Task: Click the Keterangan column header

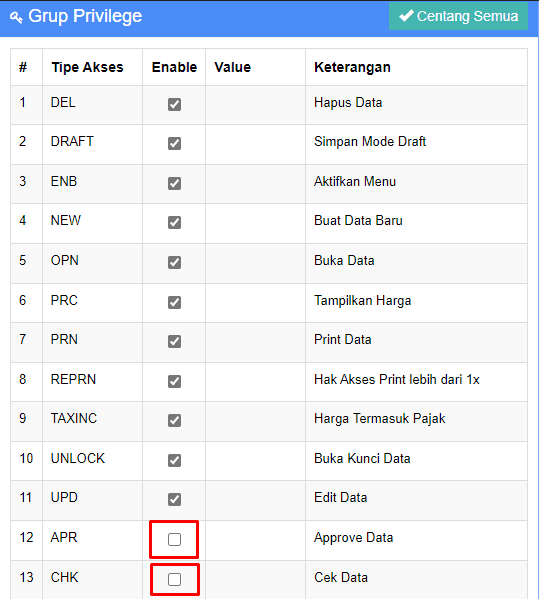Action: point(352,67)
